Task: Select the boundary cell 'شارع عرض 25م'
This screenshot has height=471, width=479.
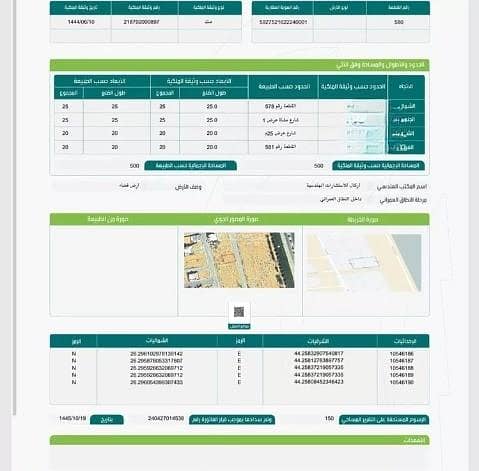Action: coord(280,133)
